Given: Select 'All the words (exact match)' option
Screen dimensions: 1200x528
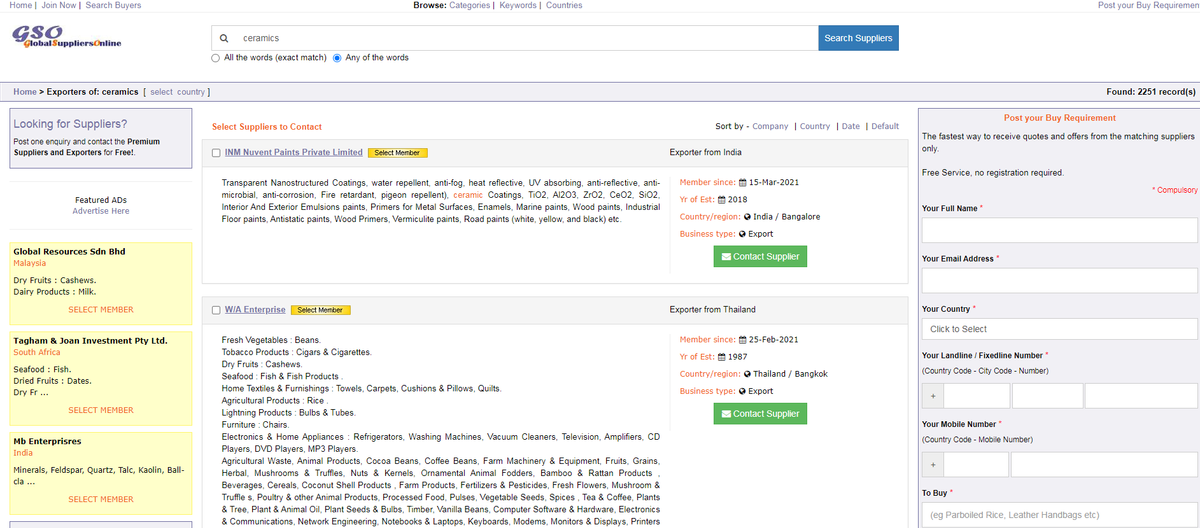Looking at the screenshot, I should tap(216, 58).
